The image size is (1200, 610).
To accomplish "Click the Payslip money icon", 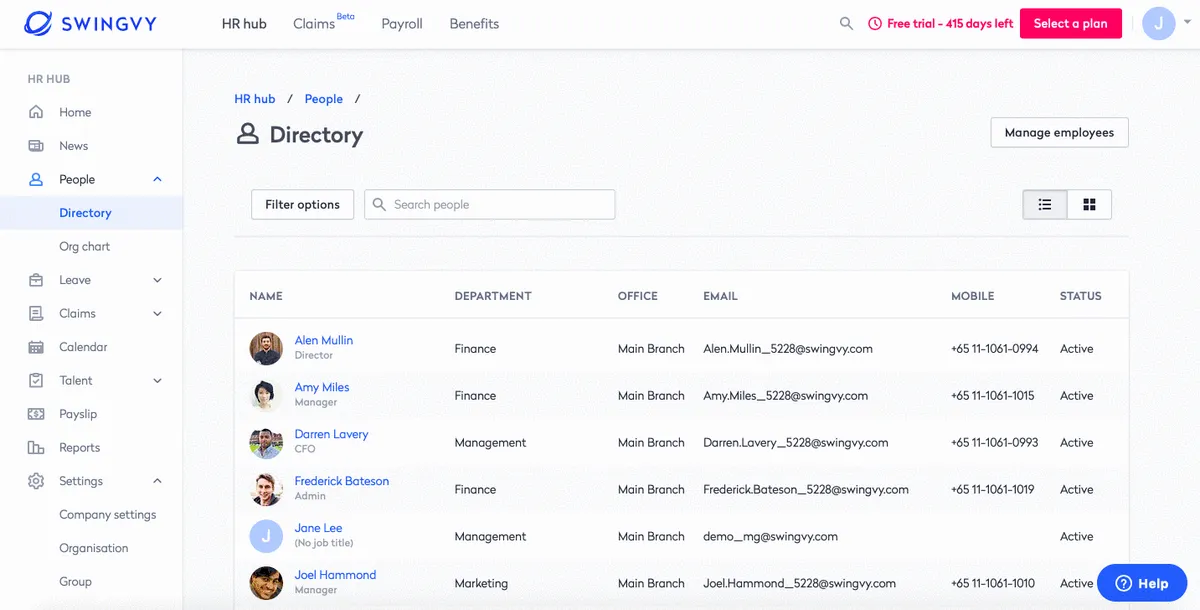I will coord(36,414).
